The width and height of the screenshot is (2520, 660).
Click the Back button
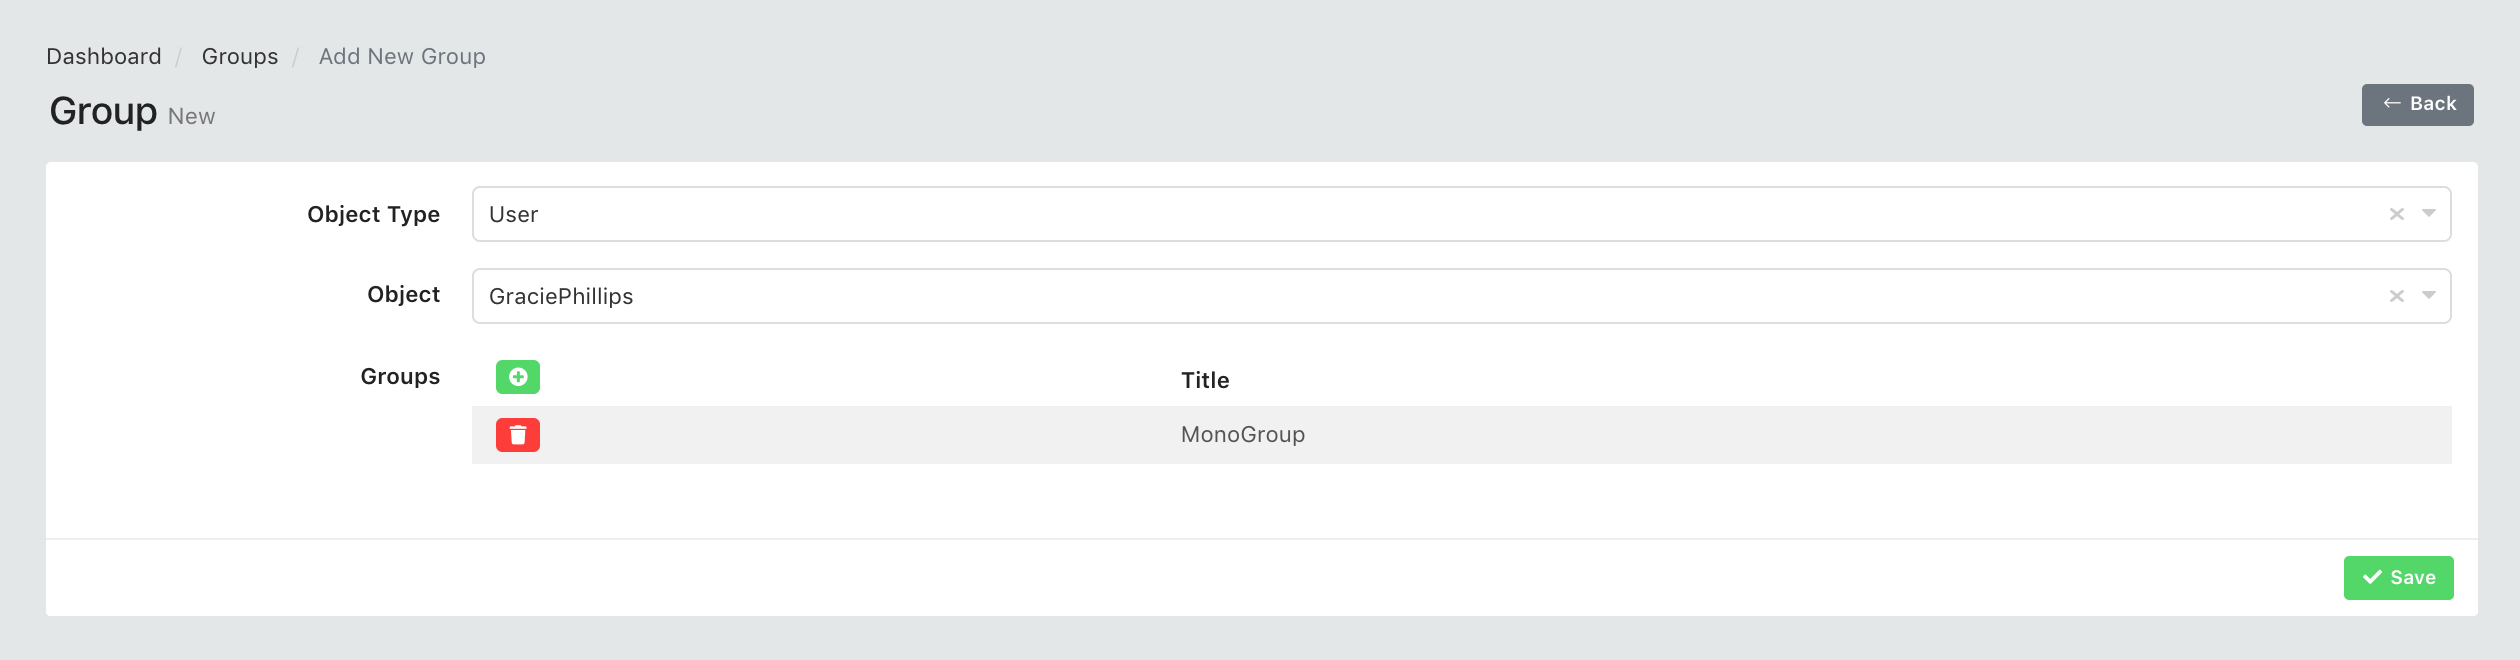click(2417, 105)
